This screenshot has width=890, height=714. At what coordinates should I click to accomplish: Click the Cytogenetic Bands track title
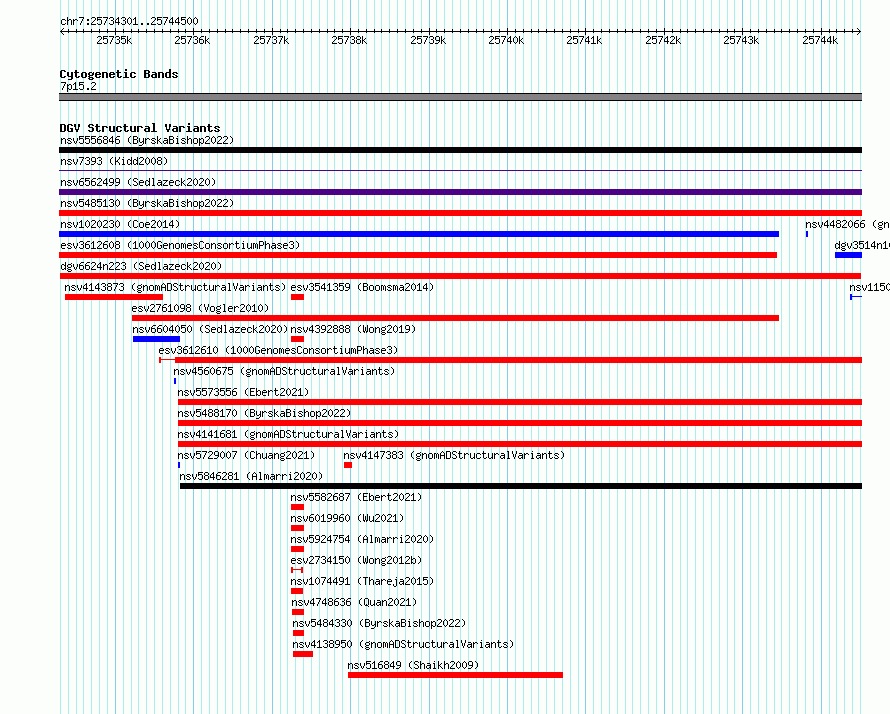[x=119, y=74]
